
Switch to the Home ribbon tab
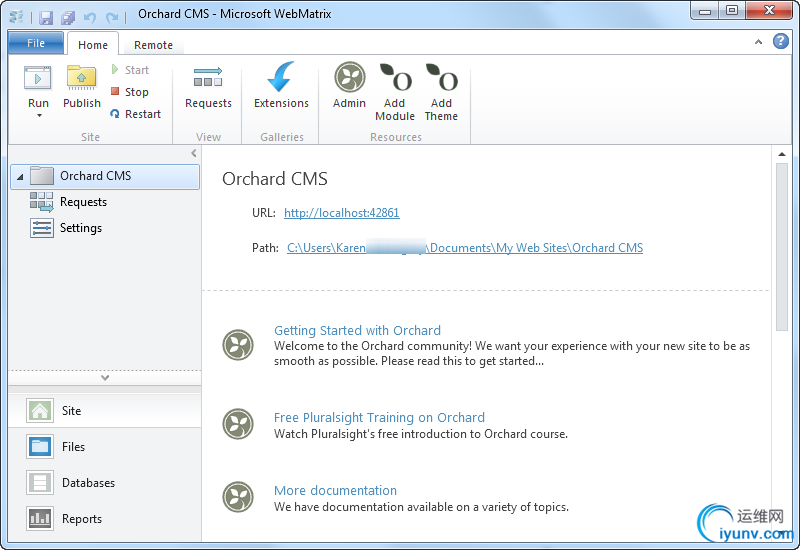tap(93, 45)
